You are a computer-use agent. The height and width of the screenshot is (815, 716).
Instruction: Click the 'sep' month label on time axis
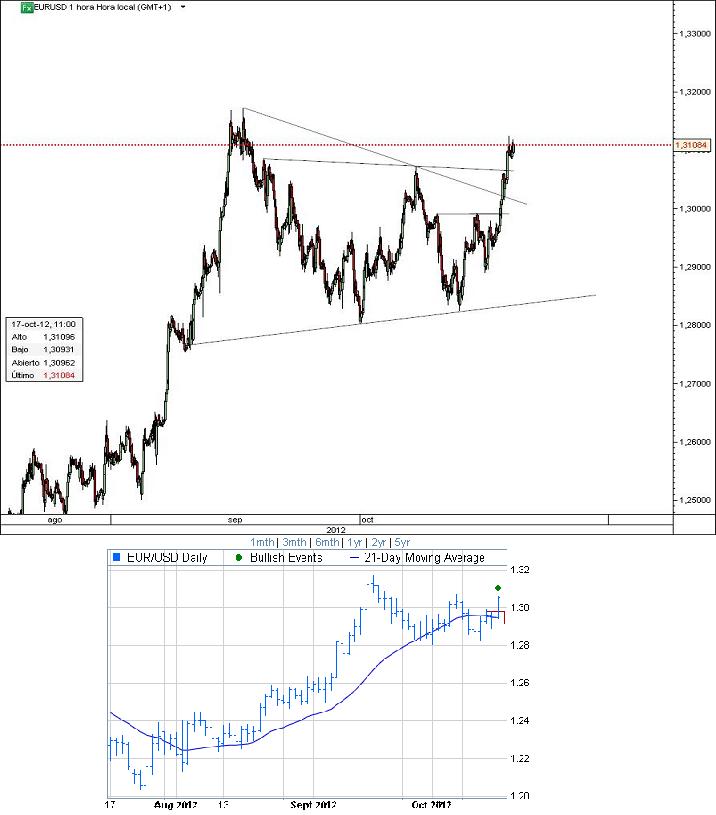point(235,520)
